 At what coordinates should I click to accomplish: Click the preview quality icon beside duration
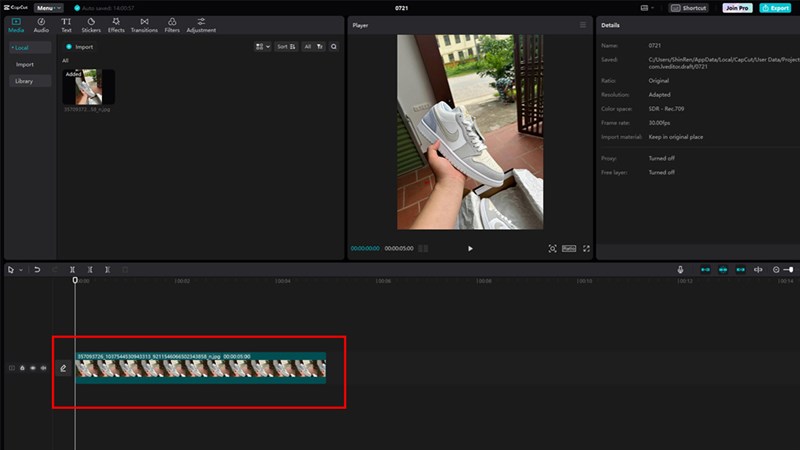423,248
